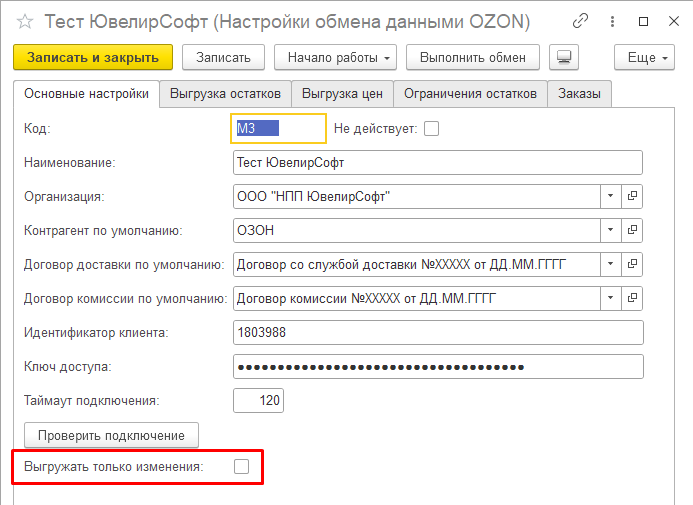
Task: Switch to Основные настройки tab
Action: click(86, 94)
